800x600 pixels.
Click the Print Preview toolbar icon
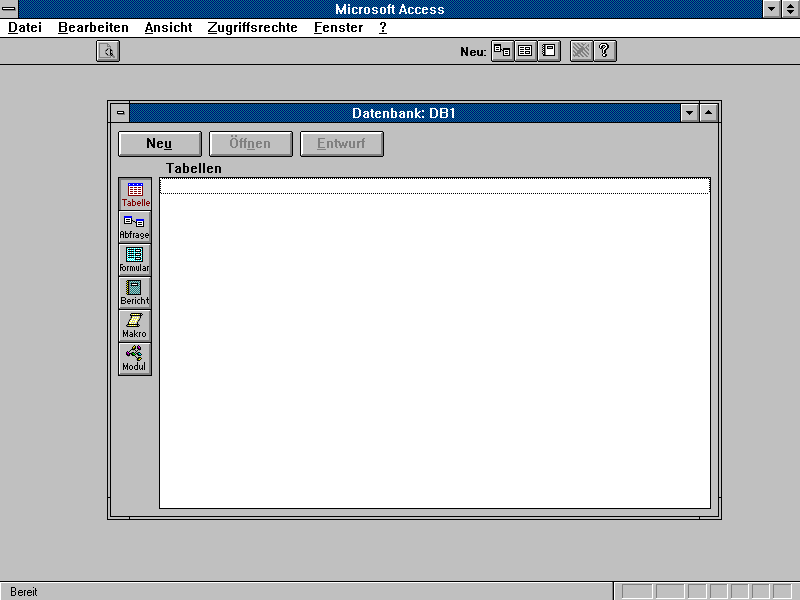tap(108, 51)
